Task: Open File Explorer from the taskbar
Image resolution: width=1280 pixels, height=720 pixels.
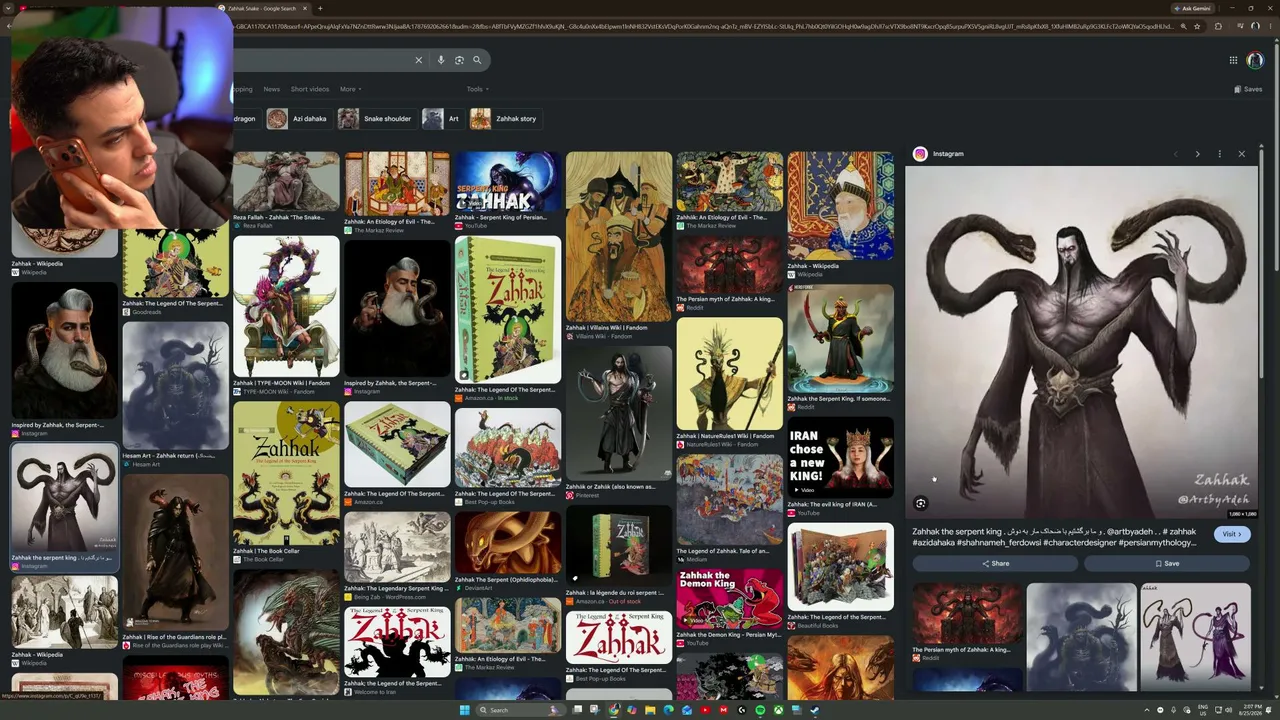Action: [650, 710]
